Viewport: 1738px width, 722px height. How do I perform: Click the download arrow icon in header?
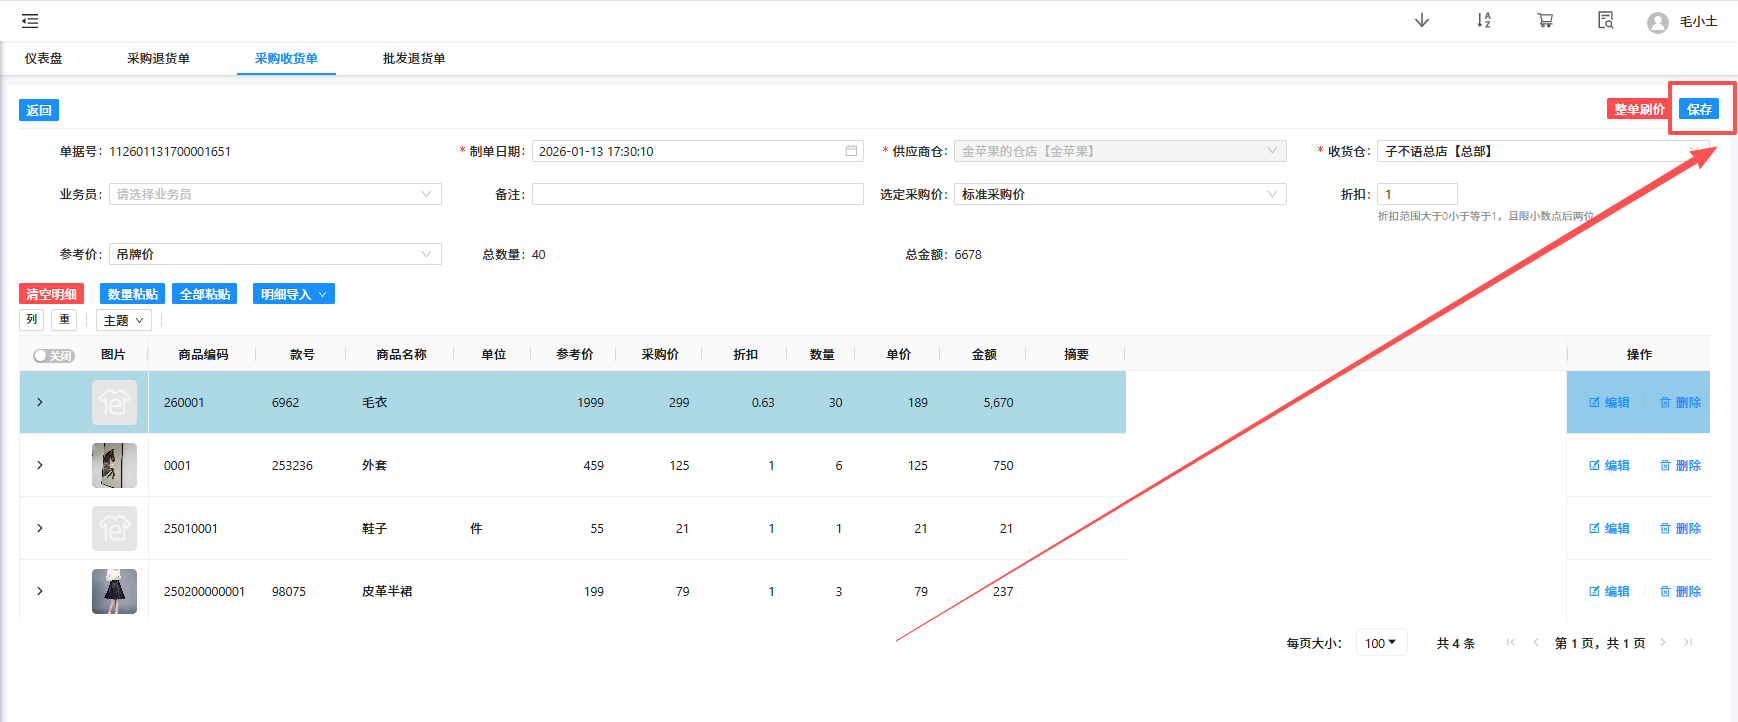tap(1421, 21)
